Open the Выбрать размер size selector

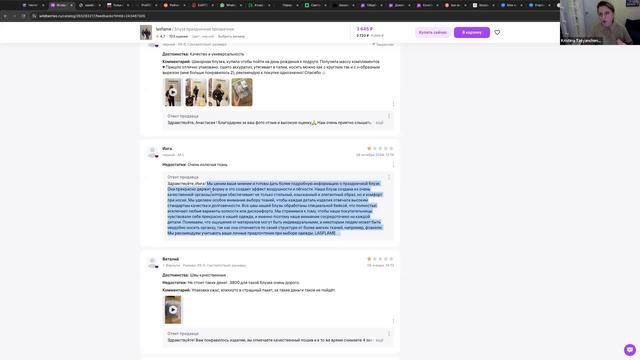pos(231,36)
